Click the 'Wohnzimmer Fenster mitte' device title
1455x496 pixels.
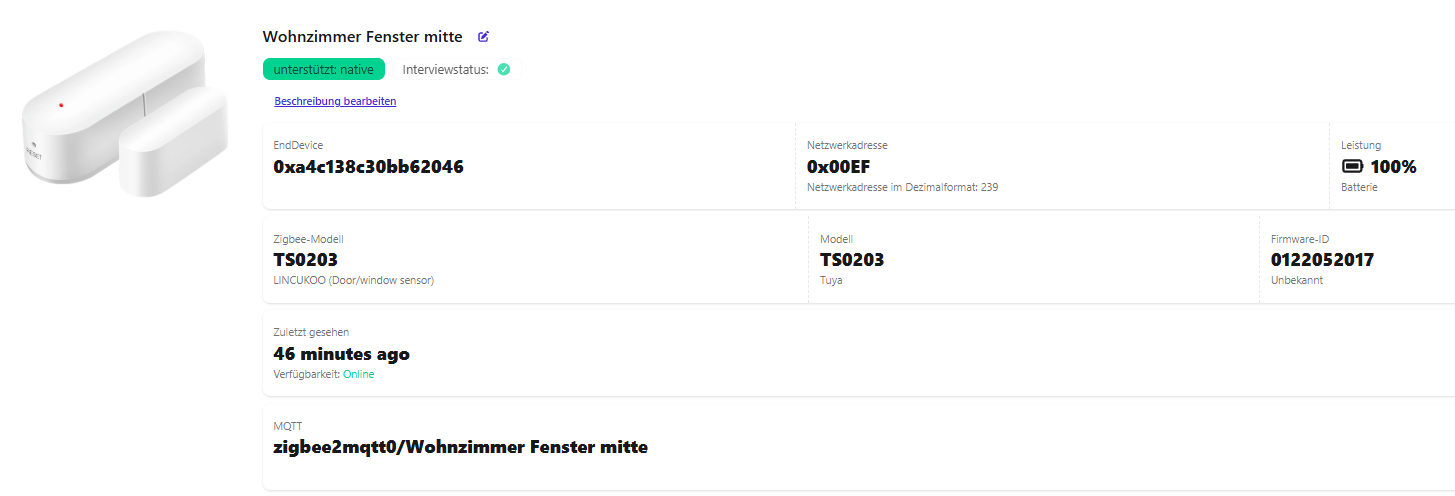tap(362, 37)
